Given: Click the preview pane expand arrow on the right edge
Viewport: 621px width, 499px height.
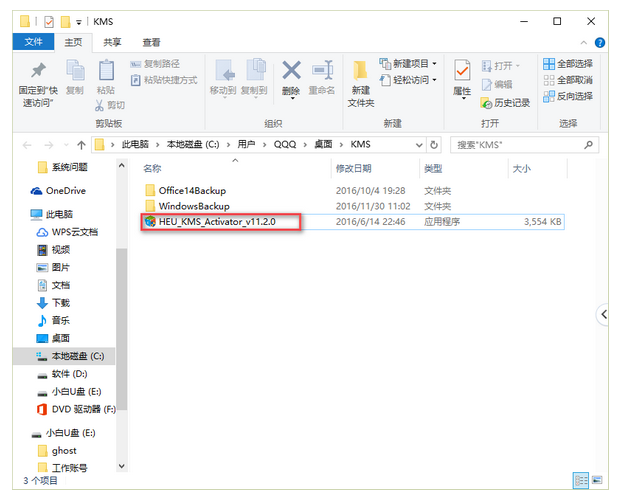Looking at the screenshot, I should [x=603, y=314].
